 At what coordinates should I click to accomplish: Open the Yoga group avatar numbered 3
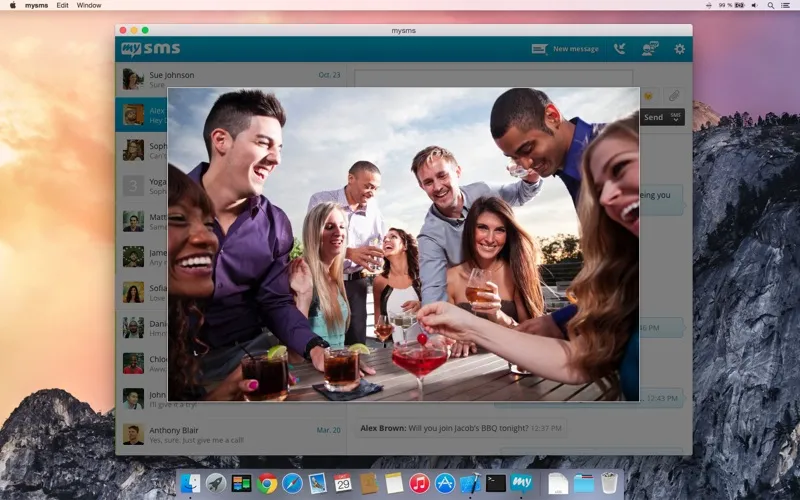point(133,186)
